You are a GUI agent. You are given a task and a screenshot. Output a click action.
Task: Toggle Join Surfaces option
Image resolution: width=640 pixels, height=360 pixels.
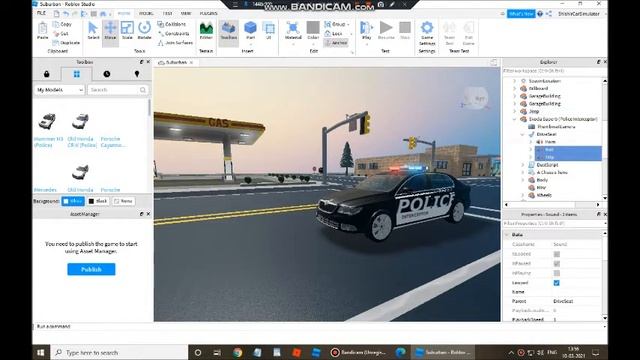[175, 42]
